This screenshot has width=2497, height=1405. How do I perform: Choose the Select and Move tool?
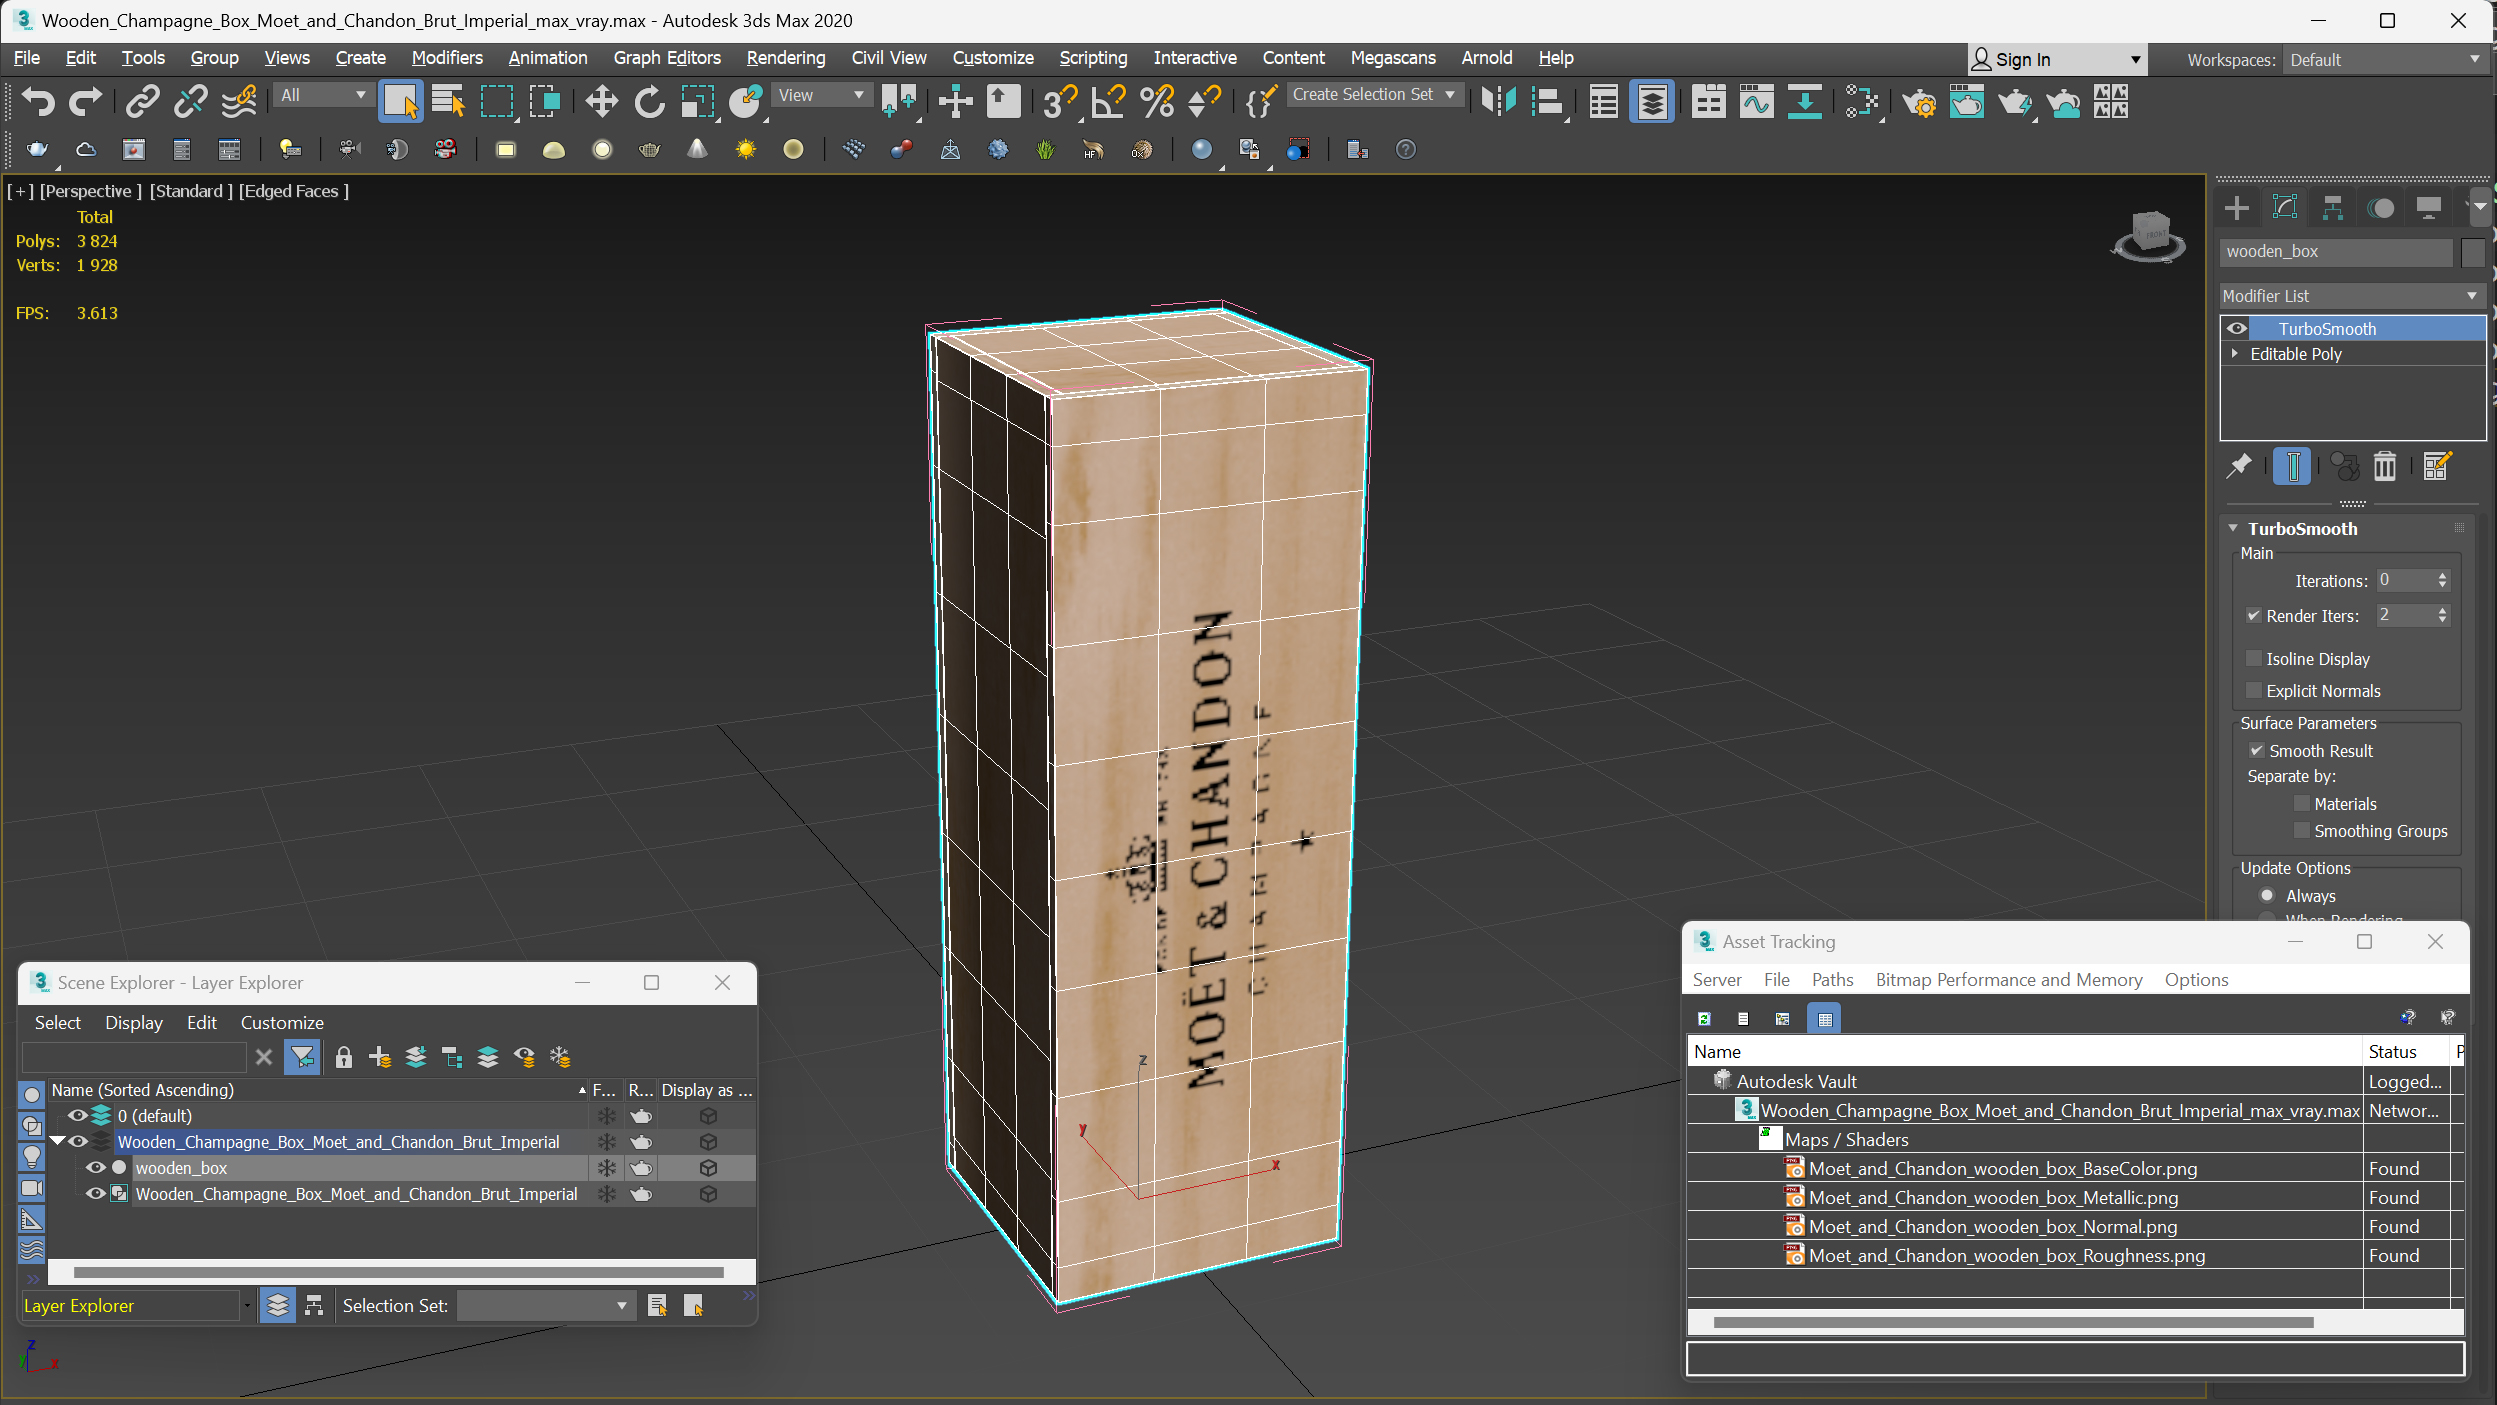click(x=601, y=101)
